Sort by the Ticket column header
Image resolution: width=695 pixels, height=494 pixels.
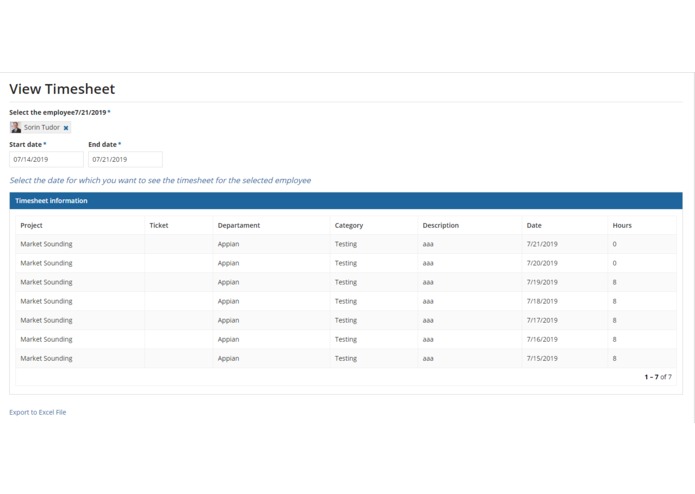(159, 226)
